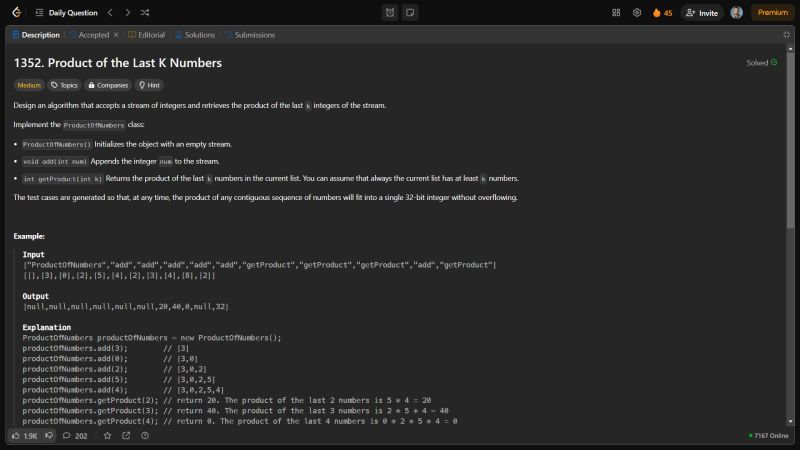The width and height of the screenshot is (800, 450).
Task: Open the notes icon in top bar
Action: (x=410, y=13)
